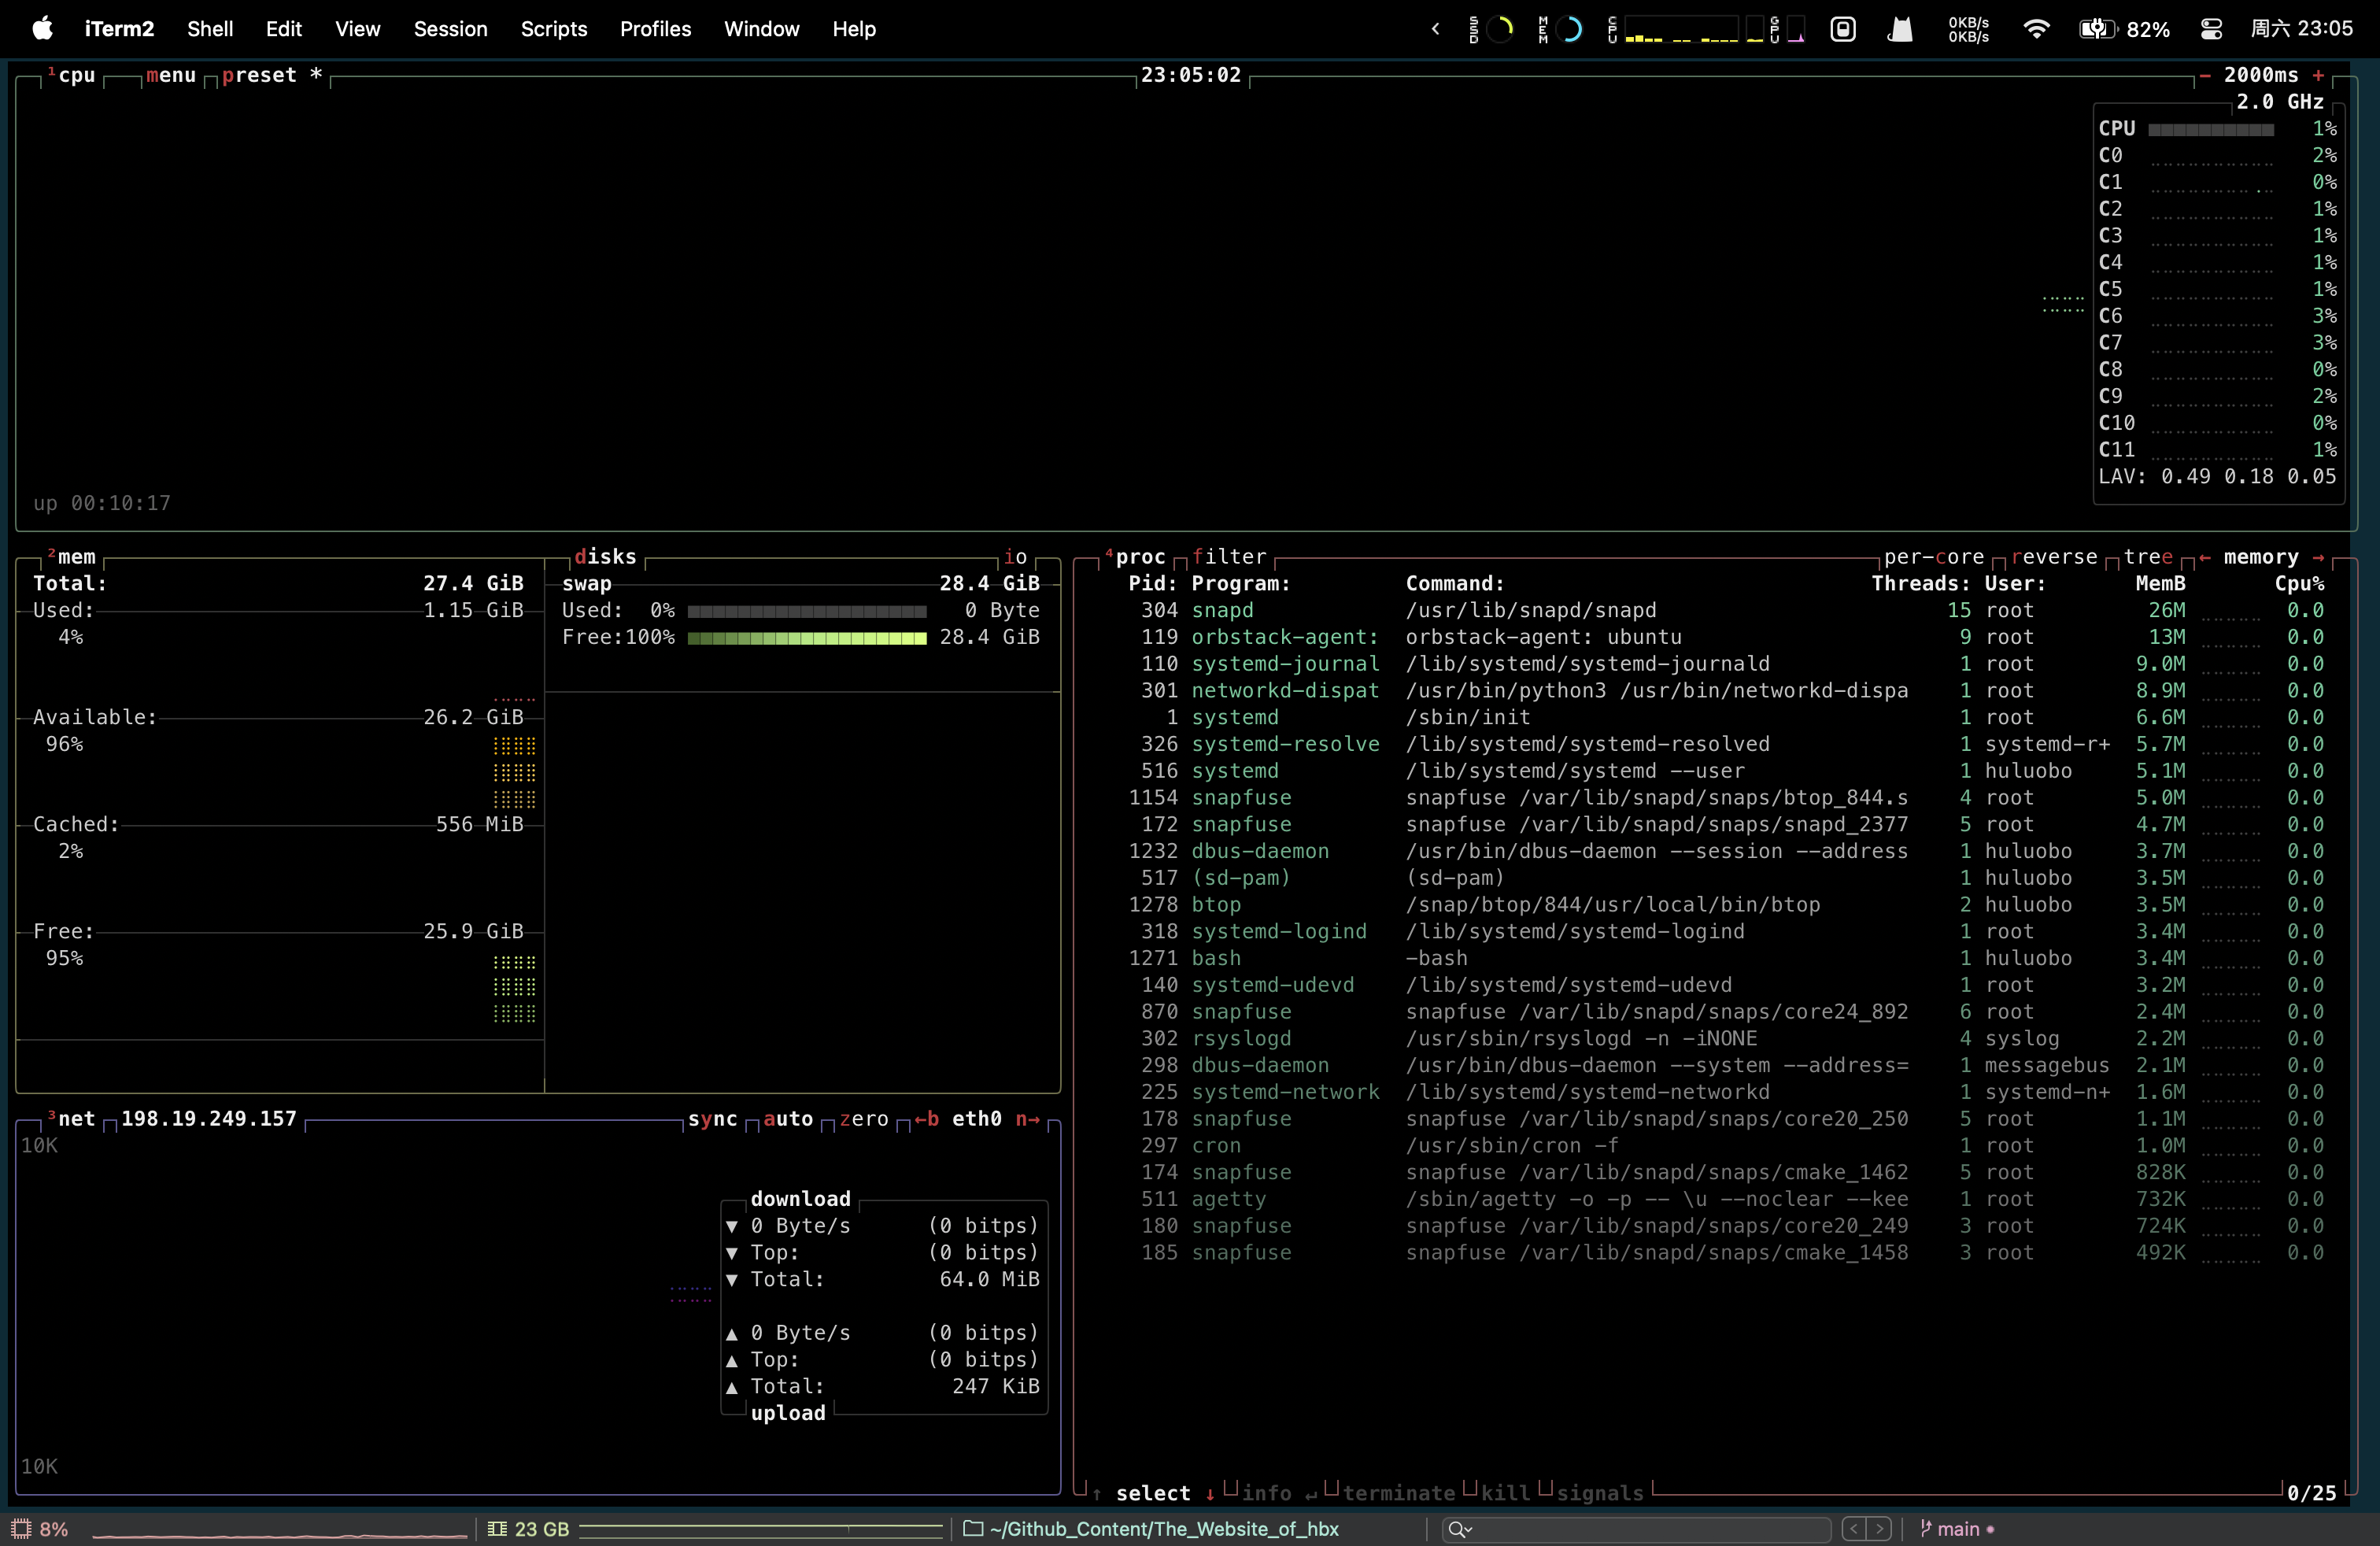Click the WiFi status icon
Viewport: 2380px width, 1546px height.
2035,28
